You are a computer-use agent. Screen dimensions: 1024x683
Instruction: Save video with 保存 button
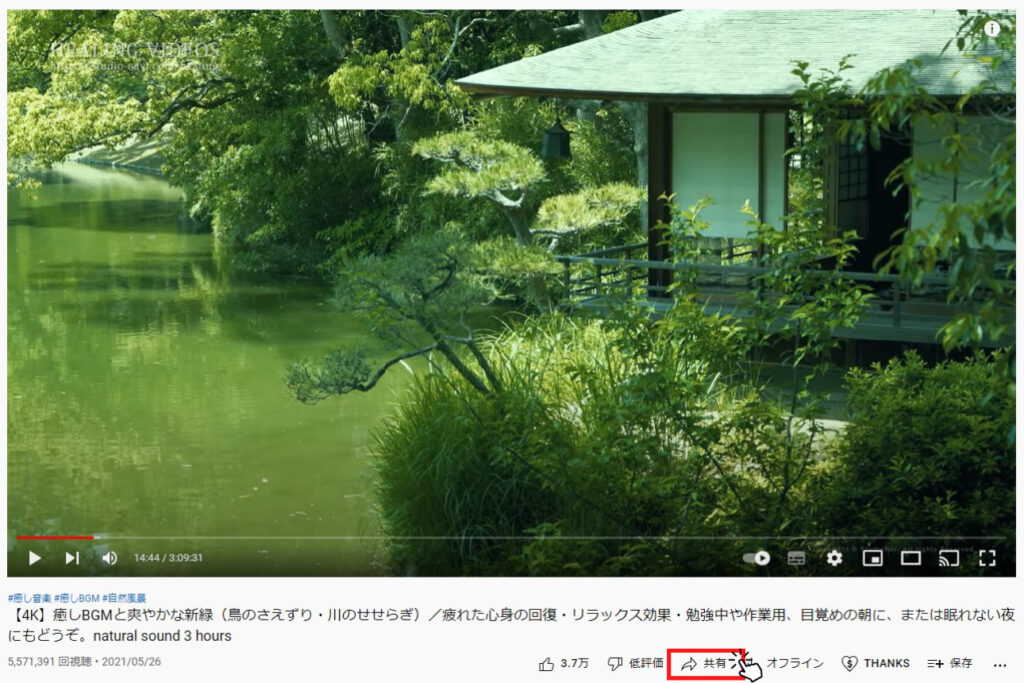(x=950, y=663)
